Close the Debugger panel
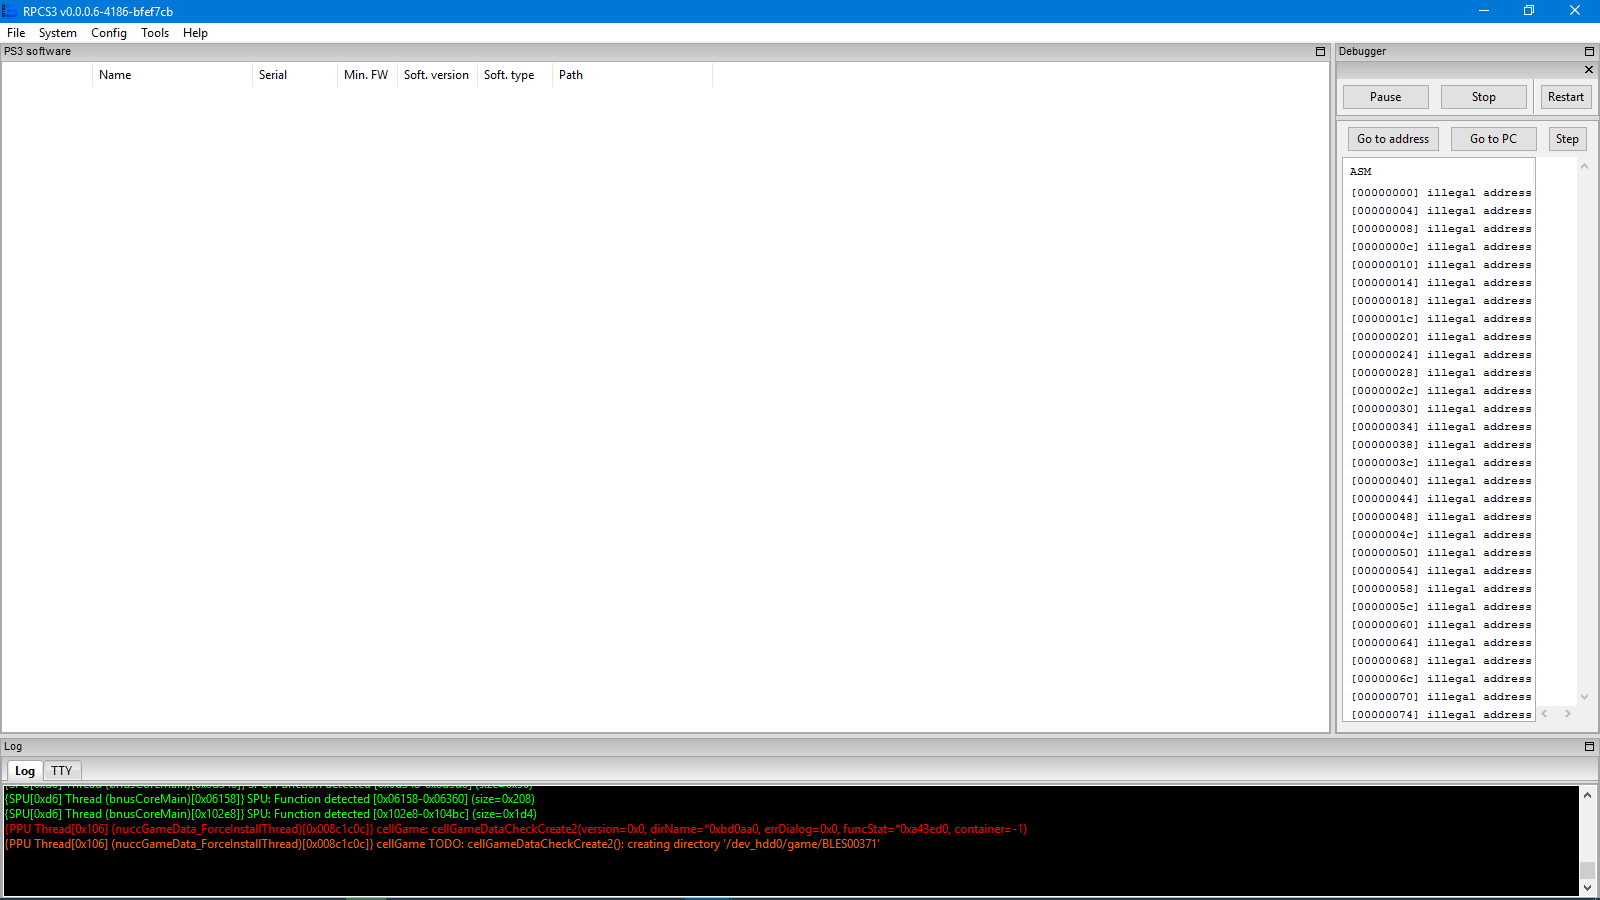This screenshot has width=1600, height=900. click(1589, 70)
